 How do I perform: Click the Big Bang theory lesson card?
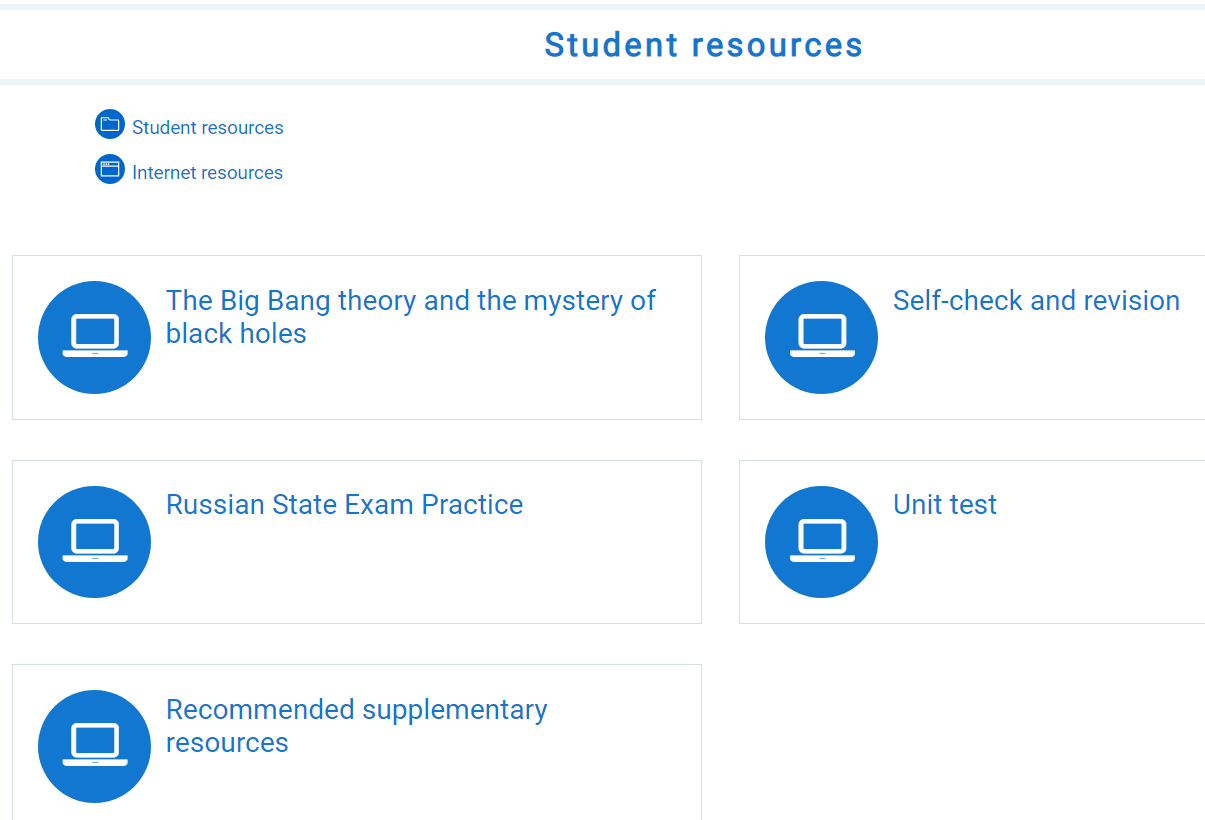click(356, 337)
